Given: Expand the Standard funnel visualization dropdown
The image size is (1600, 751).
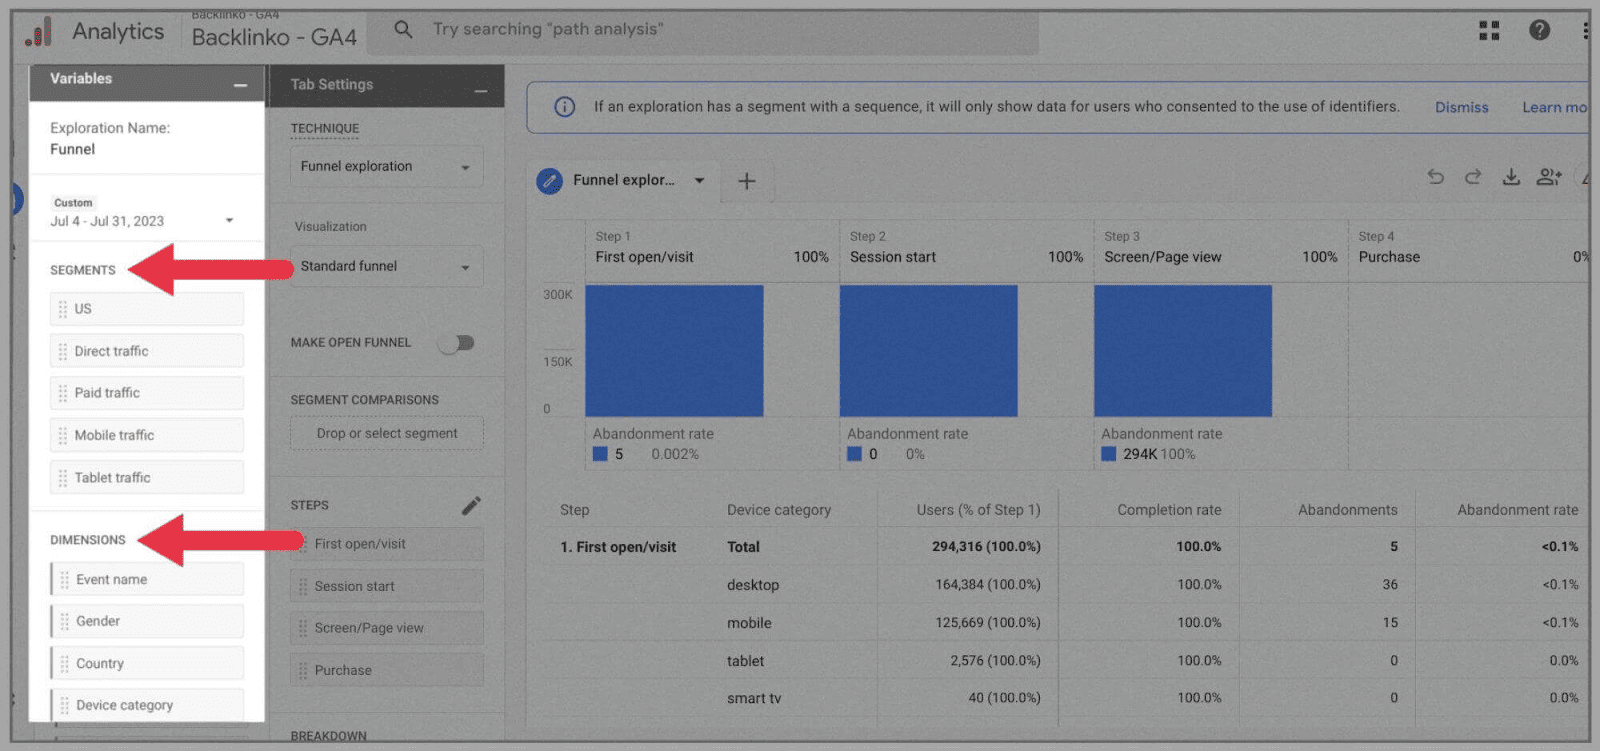Looking at the screenshot, I should (386, 267).
